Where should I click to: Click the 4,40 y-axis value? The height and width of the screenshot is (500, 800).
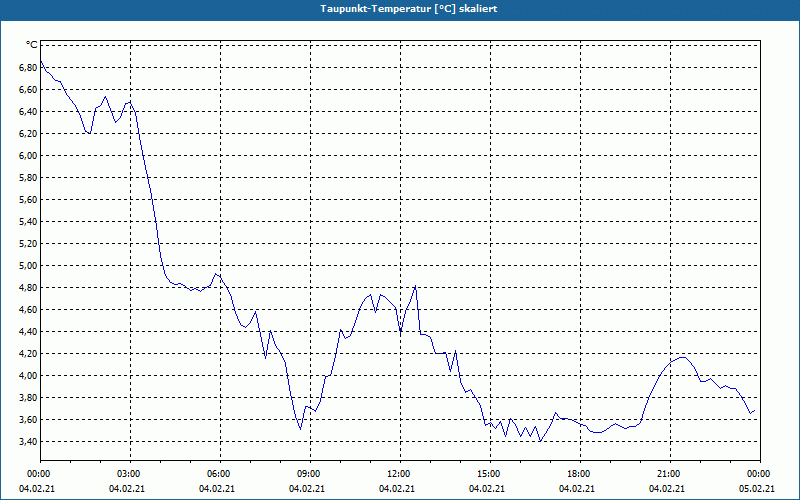tap(28, 331)
